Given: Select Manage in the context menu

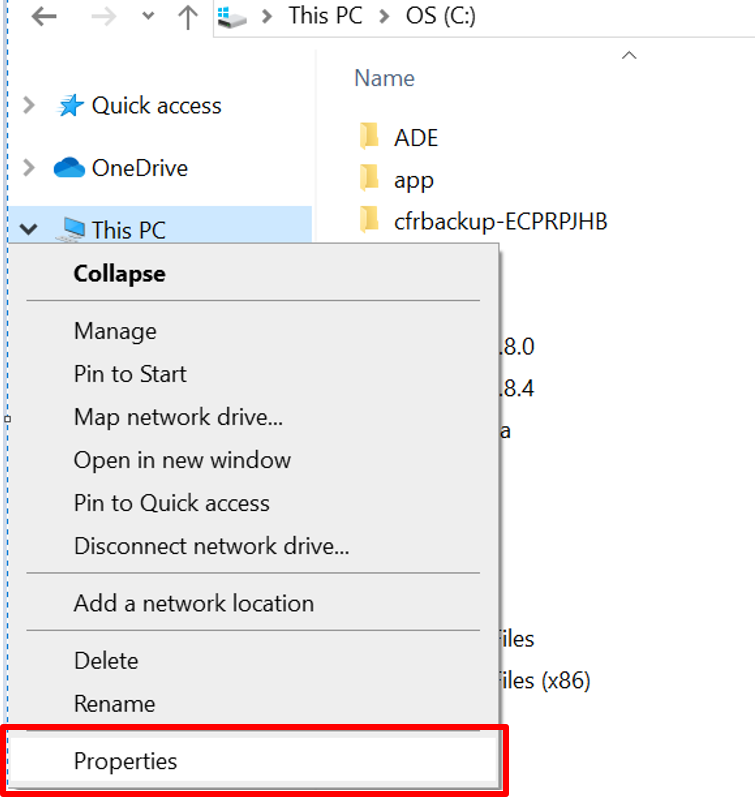Looking at the screenshot, I should pos(115,331).
